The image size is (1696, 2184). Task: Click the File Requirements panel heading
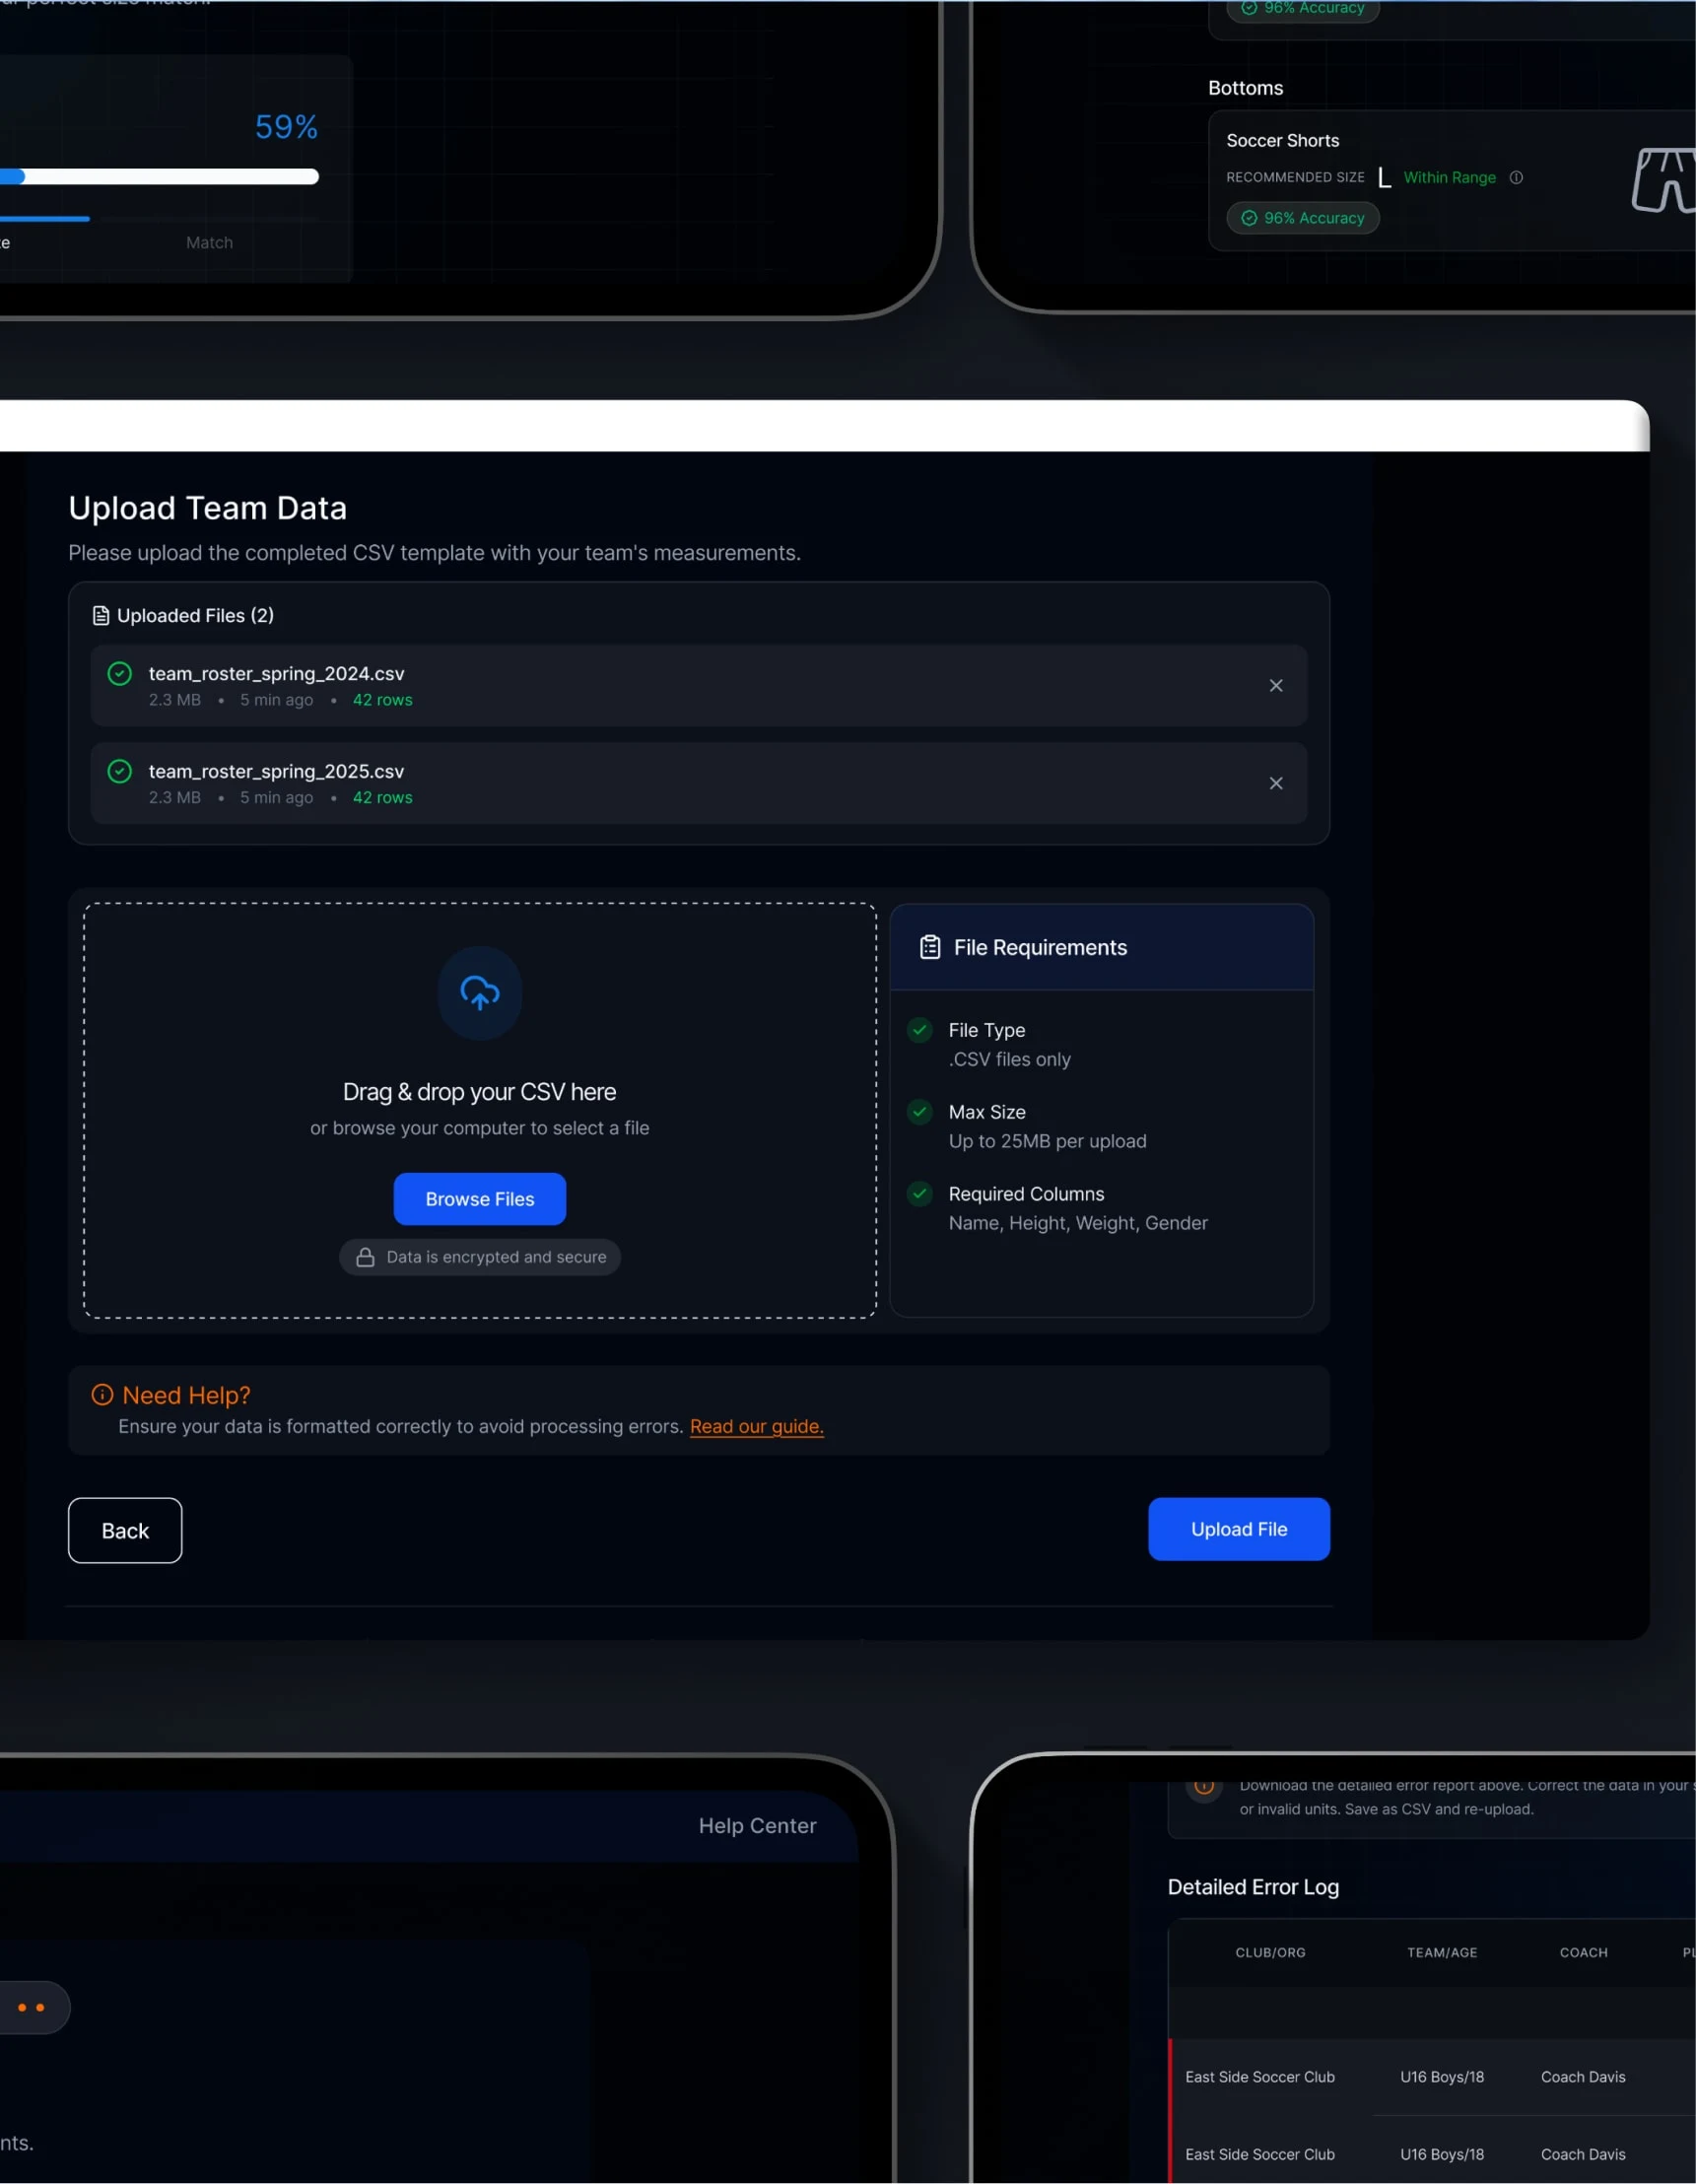(x=1040, y=947)
